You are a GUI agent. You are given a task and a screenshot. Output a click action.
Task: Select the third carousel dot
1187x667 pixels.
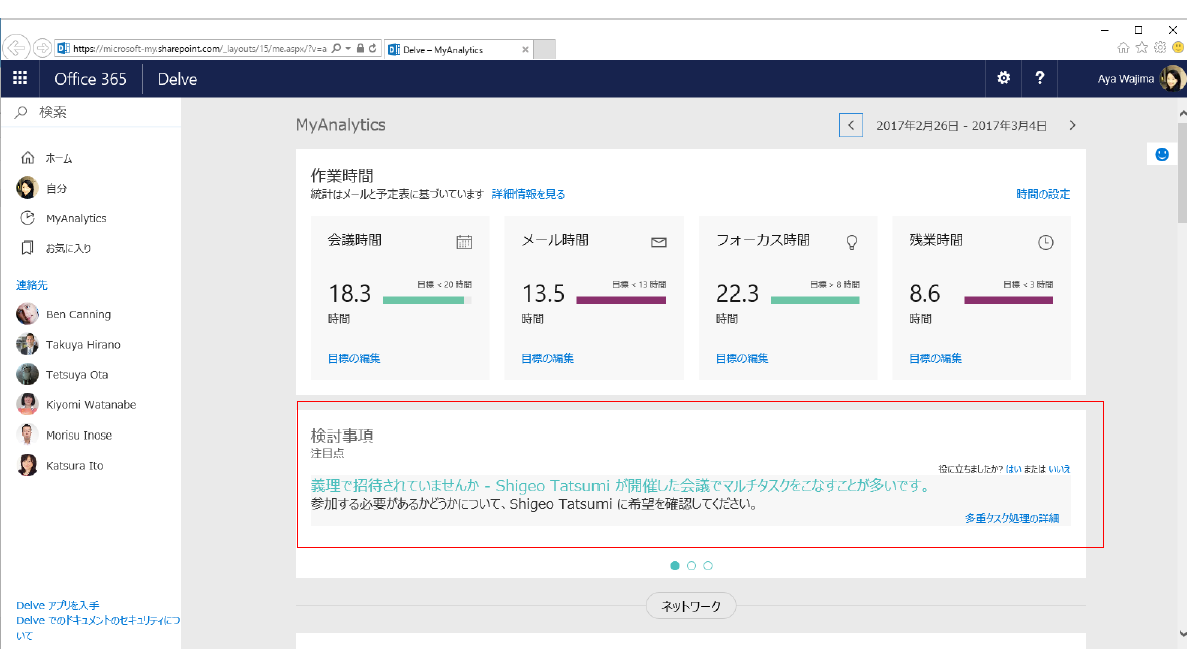708,566
